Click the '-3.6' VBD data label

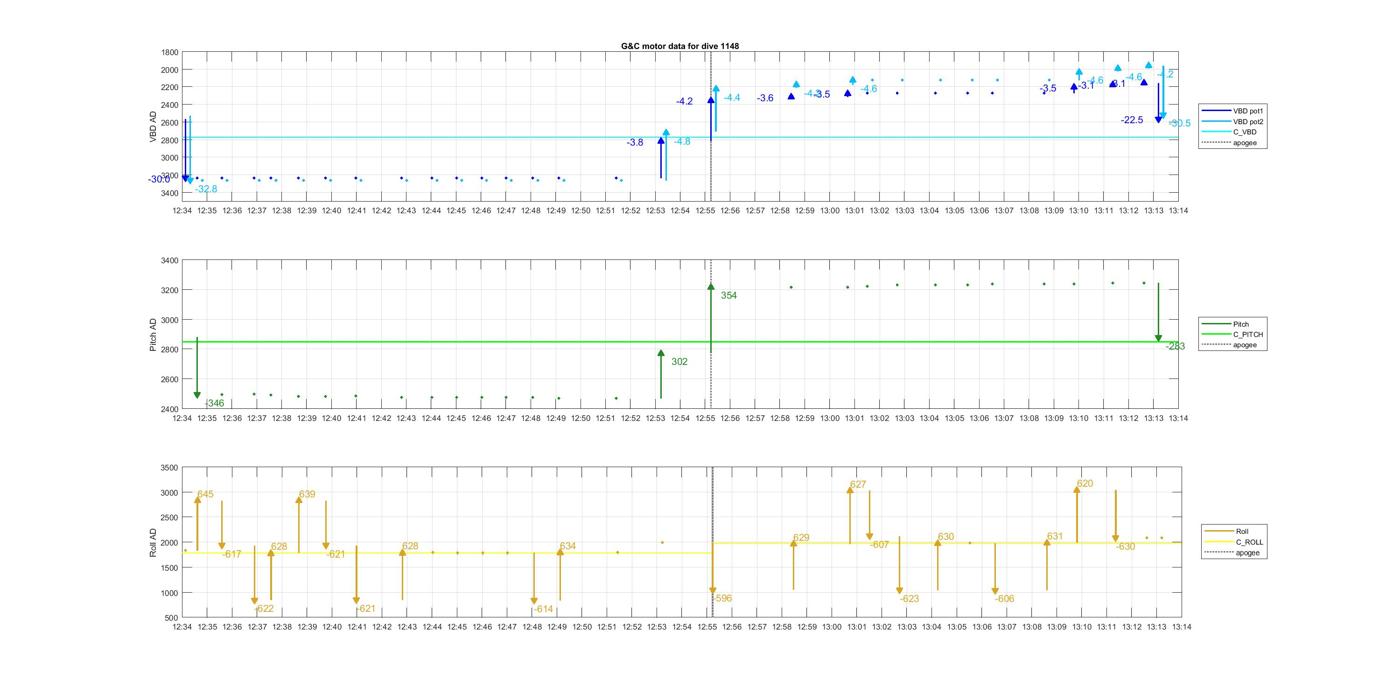point(765,98)
